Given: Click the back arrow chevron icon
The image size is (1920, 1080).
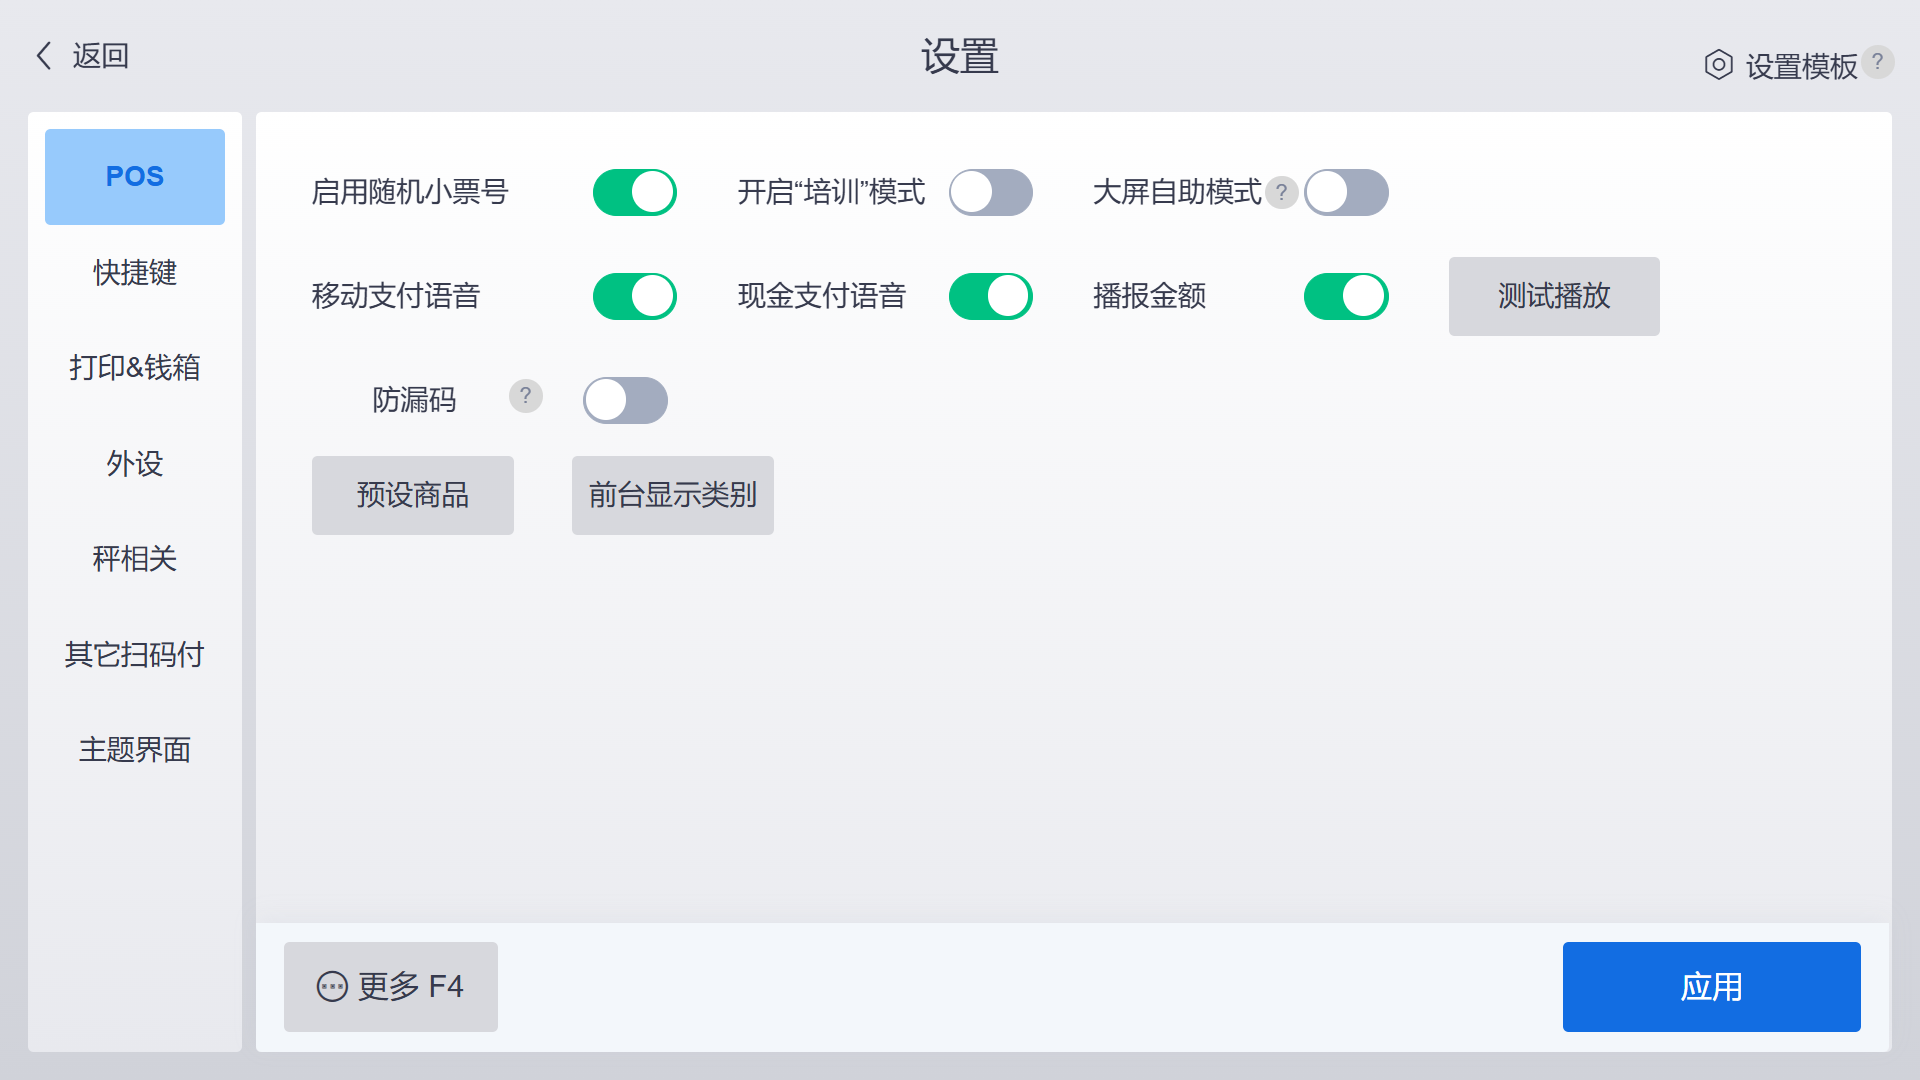Looking at the screenshot, I should coord(42,55).
